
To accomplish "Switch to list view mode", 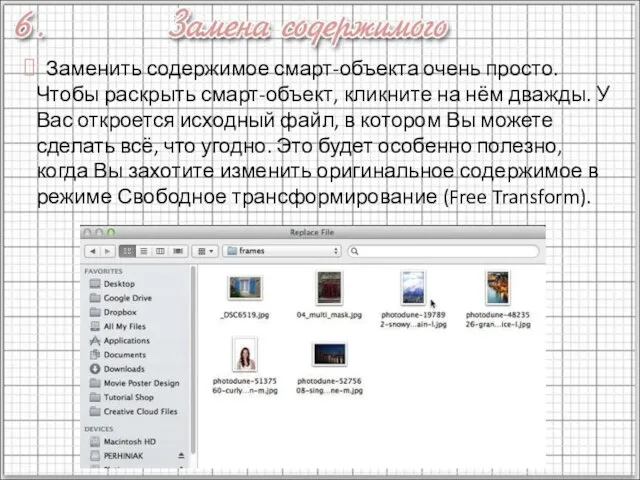I will tap(144, 251).
